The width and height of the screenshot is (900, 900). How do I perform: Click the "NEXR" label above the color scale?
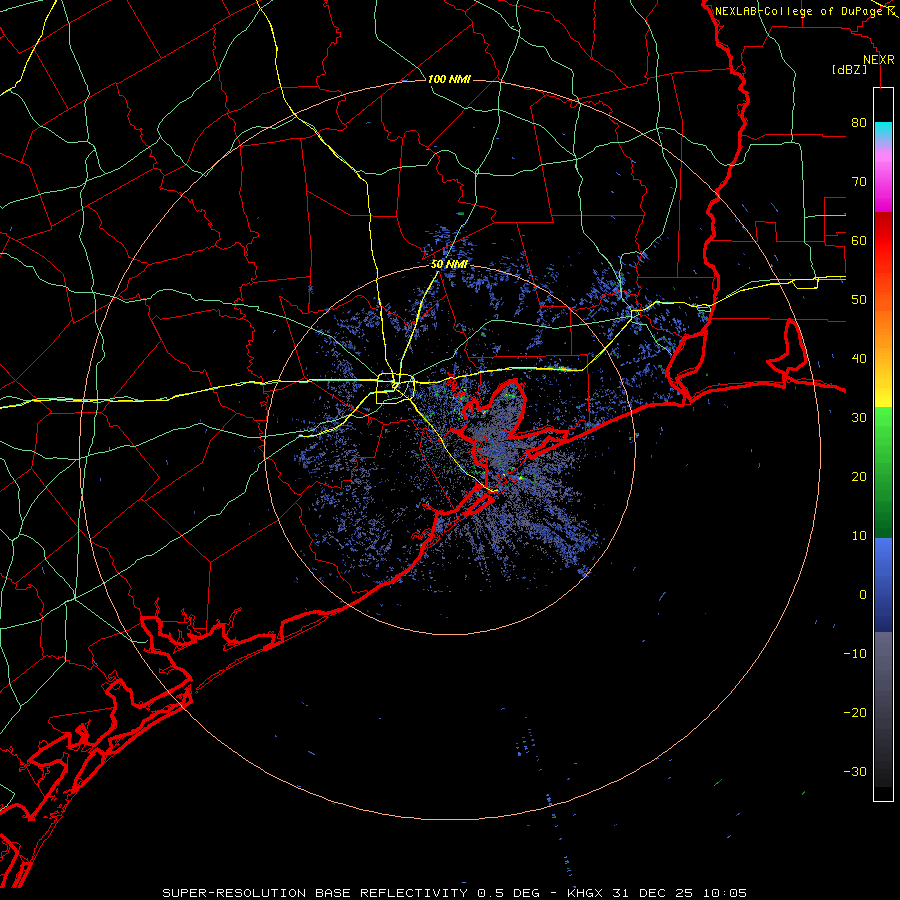pyautogui.click(x=879, y=60)
